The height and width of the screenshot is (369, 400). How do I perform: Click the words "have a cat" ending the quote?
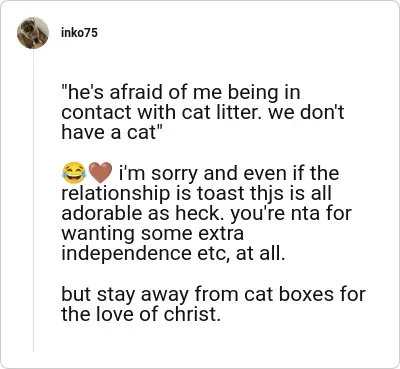click(x=109, y=133)
